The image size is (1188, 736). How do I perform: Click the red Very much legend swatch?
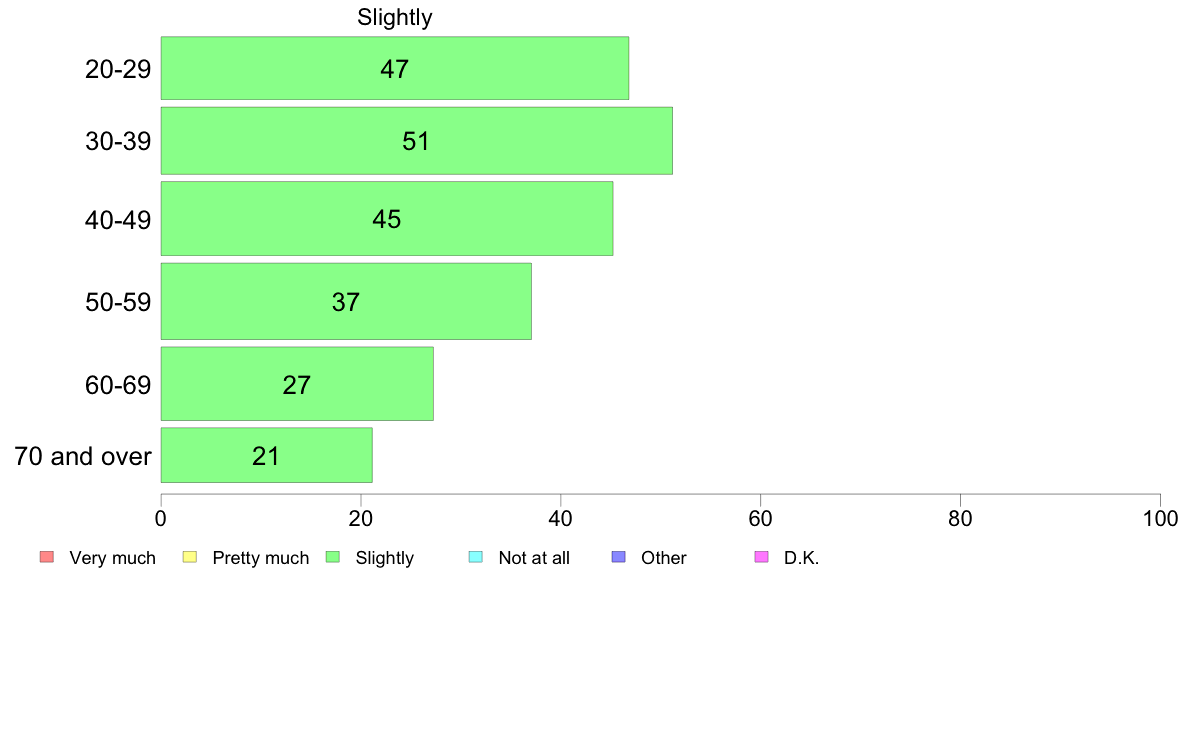point(46,557)
